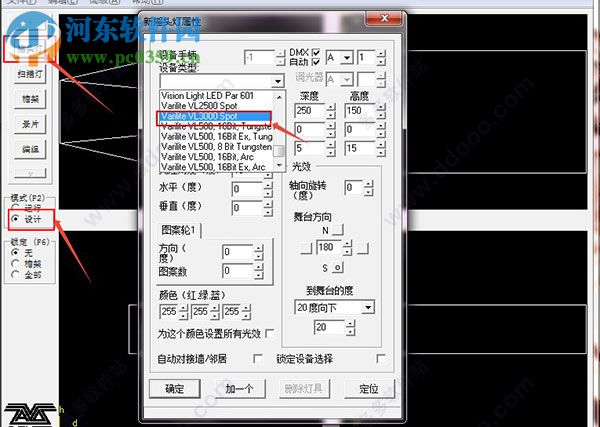Click the stepper beside height 150

[381, 111]
